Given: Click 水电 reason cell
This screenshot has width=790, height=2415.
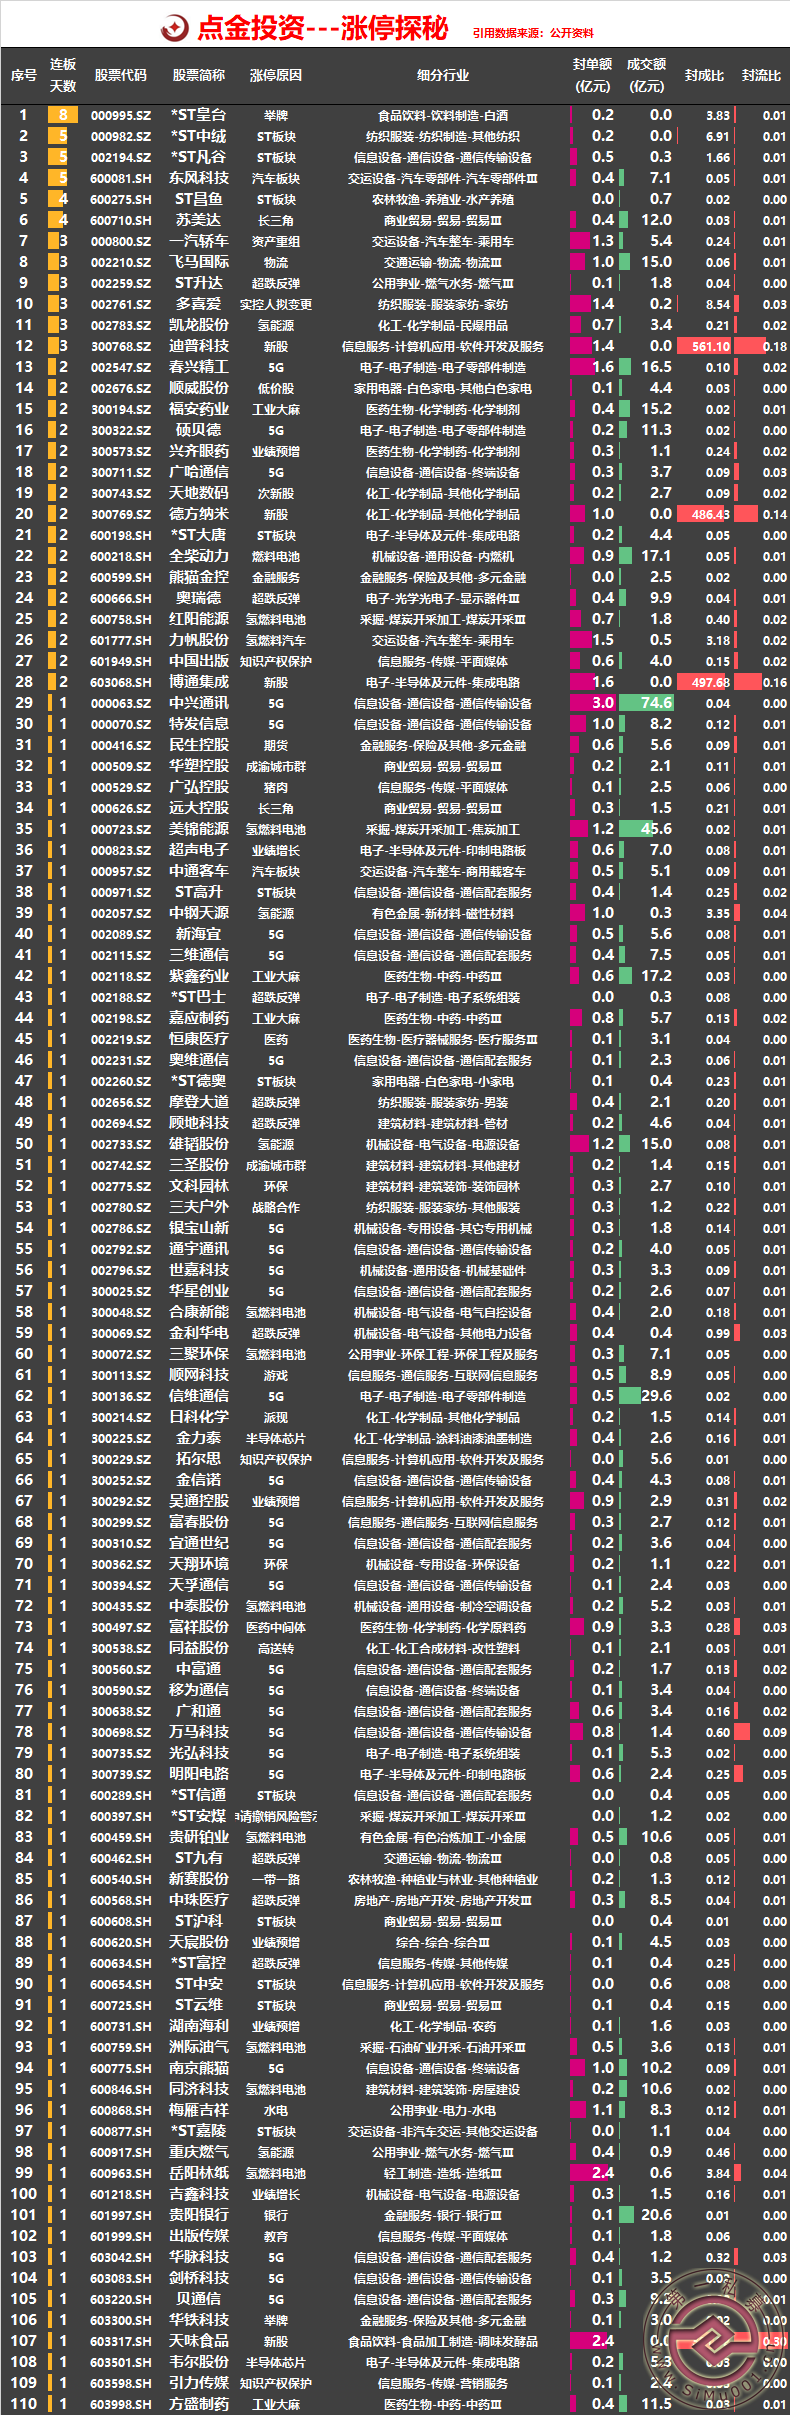Looking at the screenshot, I should point(276,2110).
